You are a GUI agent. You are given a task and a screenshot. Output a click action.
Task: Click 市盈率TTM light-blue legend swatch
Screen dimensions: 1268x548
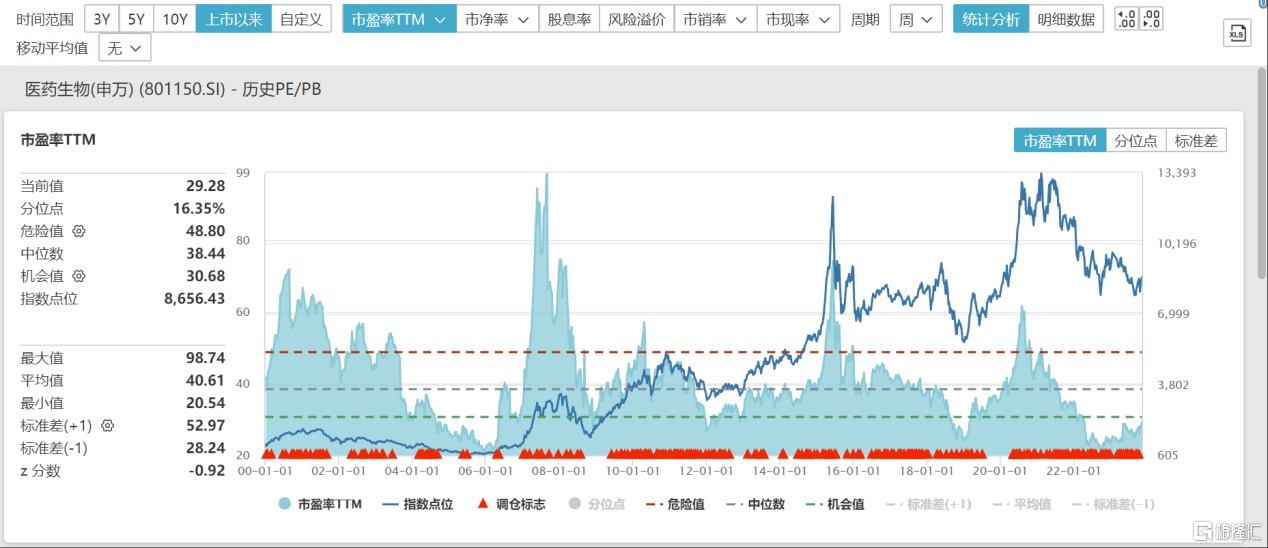(x=285, y=504)
